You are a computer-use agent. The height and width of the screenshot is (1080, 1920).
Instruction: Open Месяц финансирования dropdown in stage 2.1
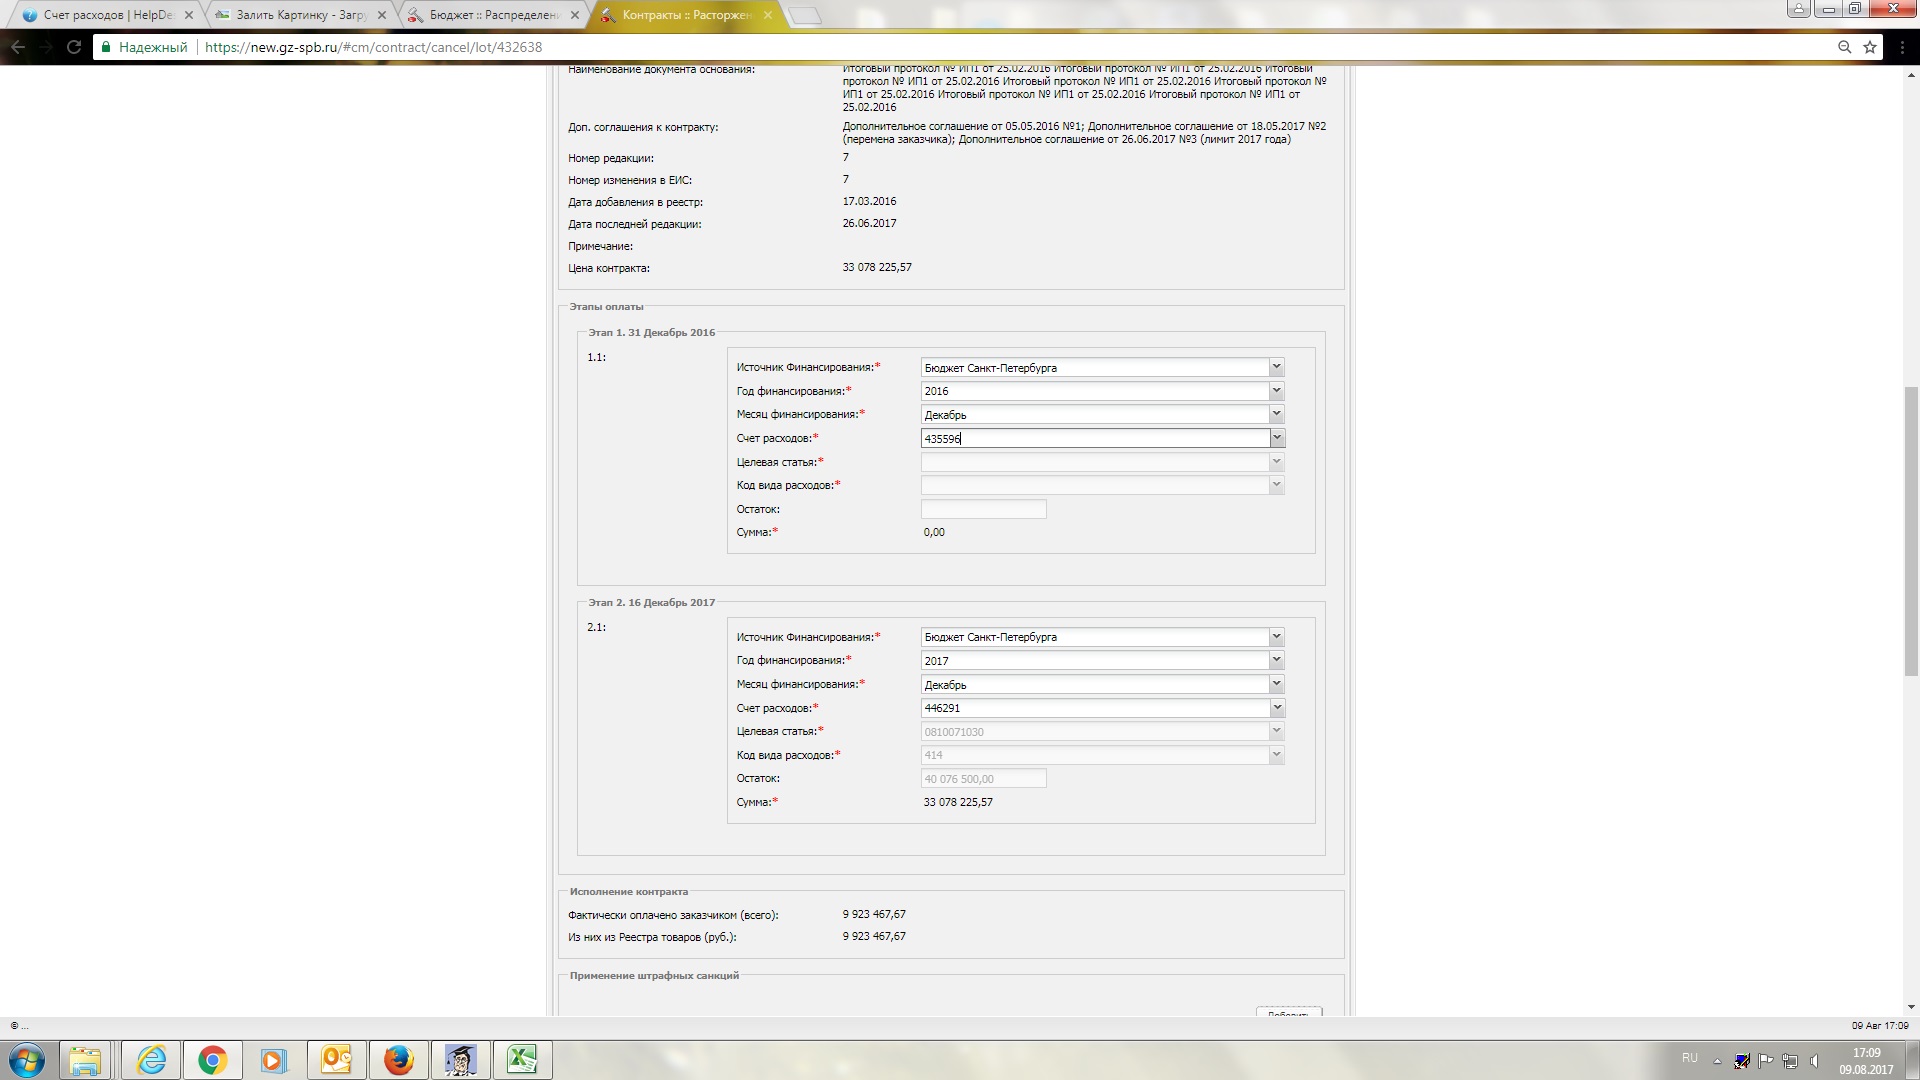tap(1276, 684)
